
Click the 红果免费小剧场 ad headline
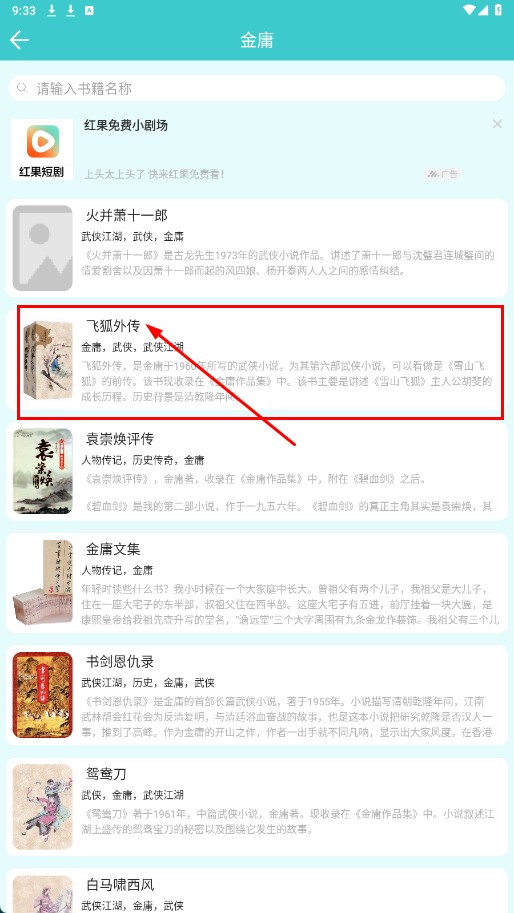coord(126,125)
